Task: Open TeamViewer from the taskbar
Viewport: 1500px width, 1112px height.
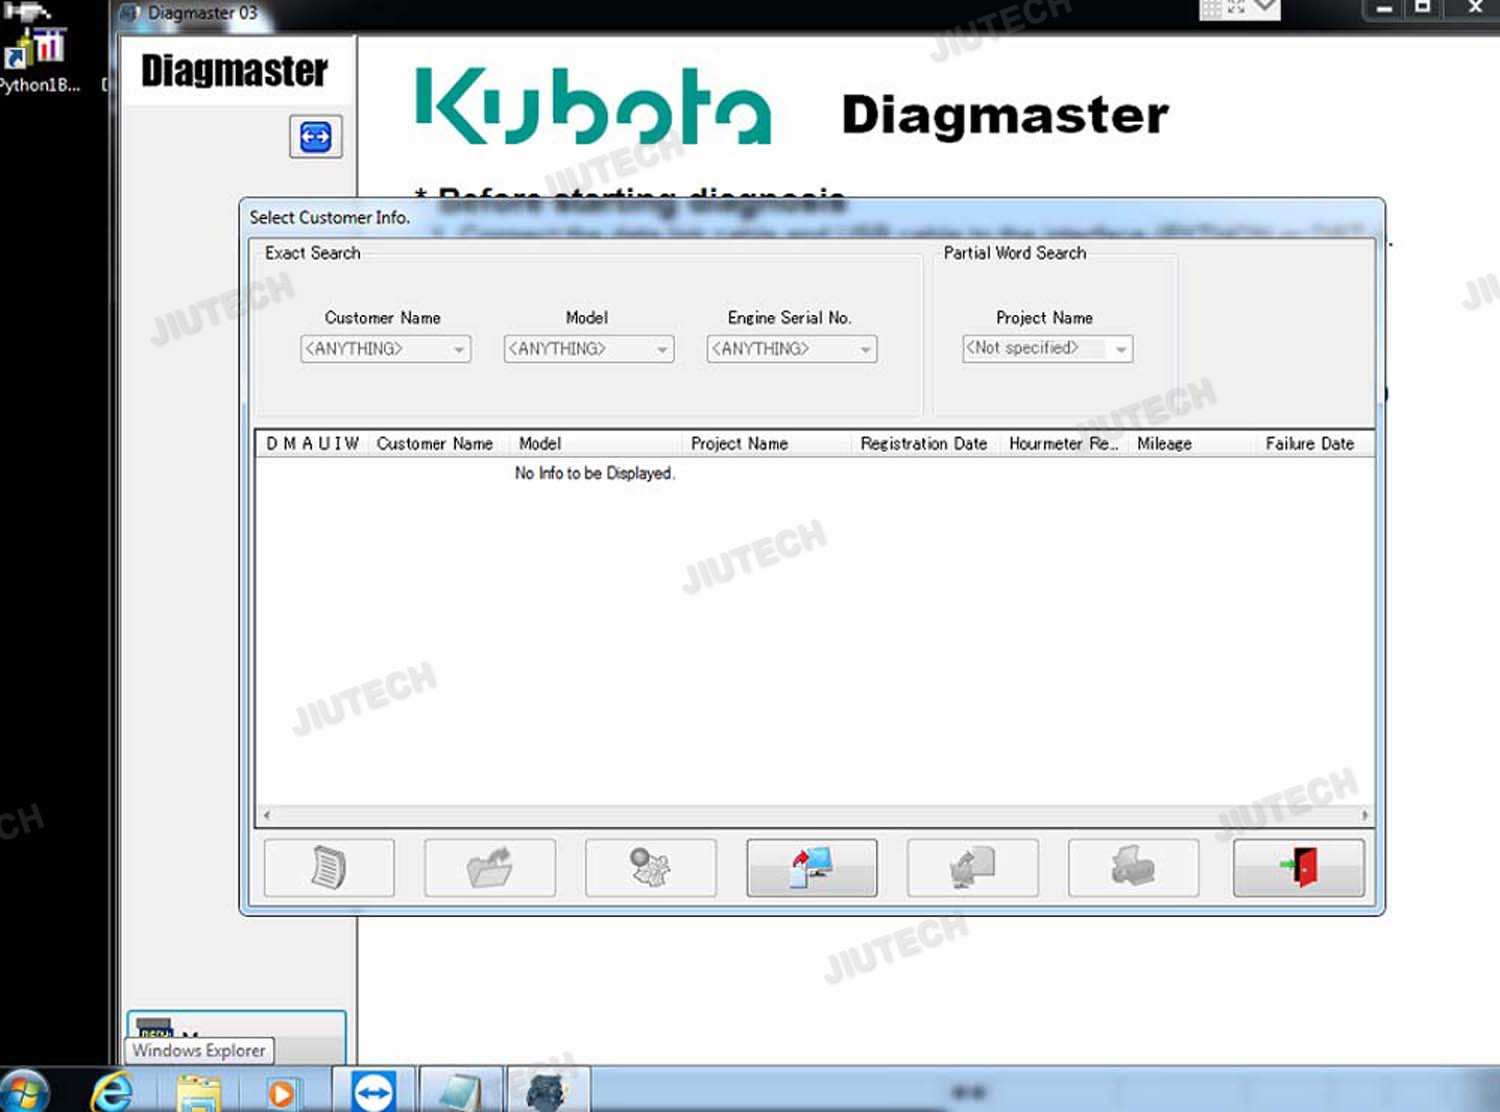Action: [x=373, y=1091]
